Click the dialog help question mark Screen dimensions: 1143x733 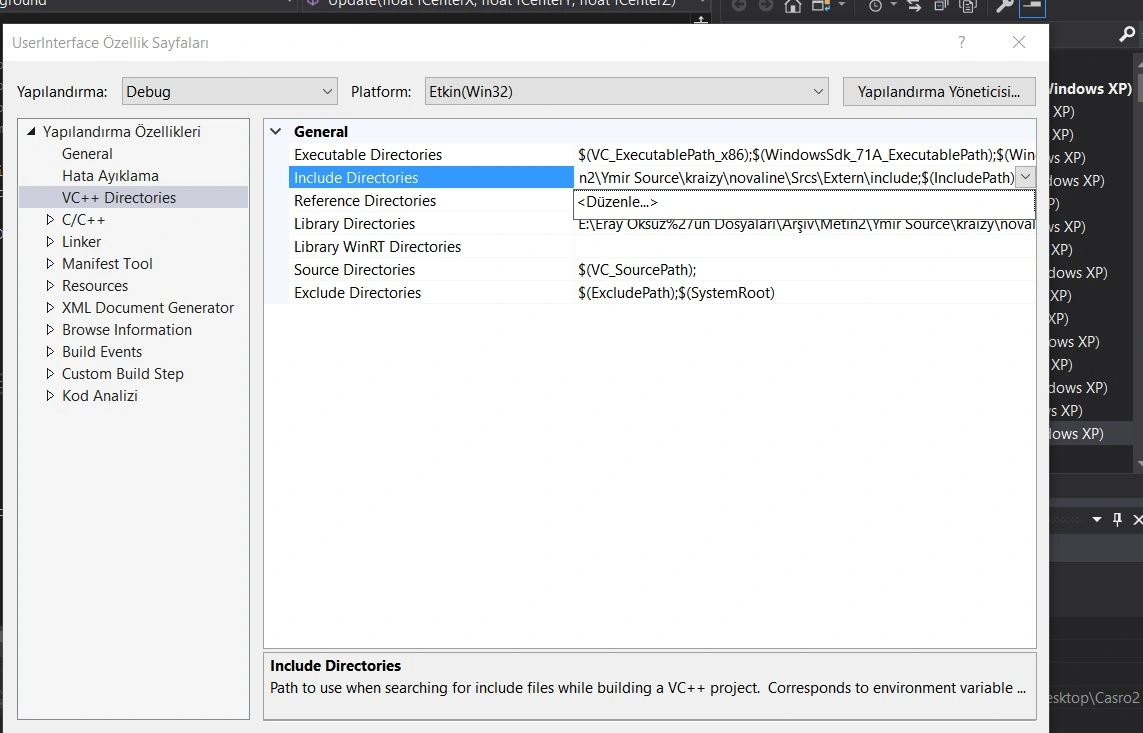(962, 42)
